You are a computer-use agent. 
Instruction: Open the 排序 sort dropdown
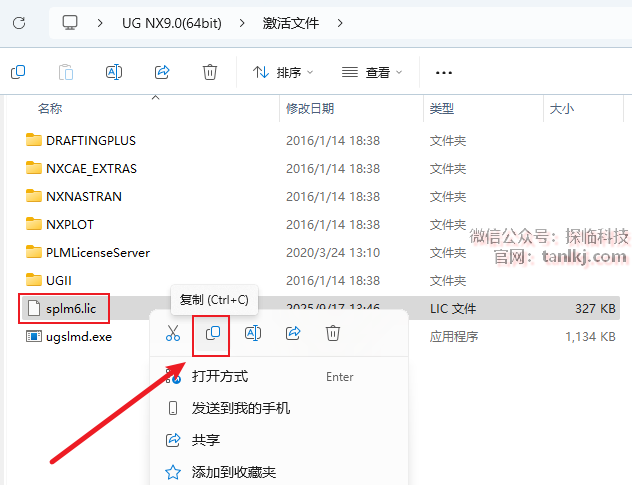(283, 73)
